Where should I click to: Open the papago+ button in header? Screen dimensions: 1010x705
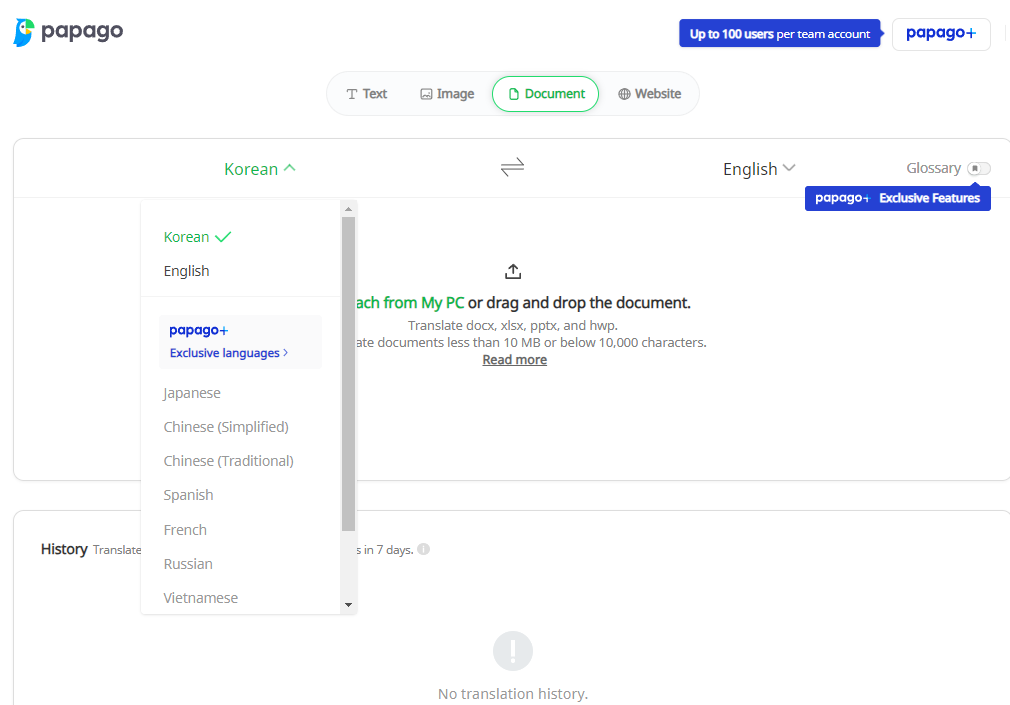941,34
